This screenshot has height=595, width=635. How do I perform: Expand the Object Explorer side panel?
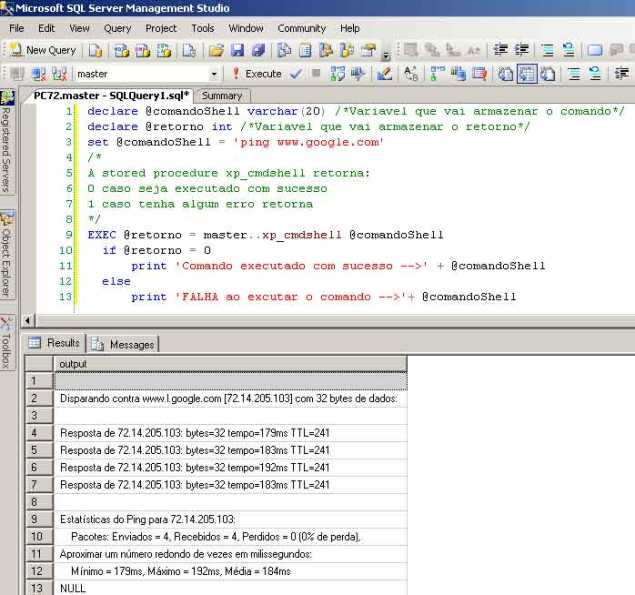point(7,256)
